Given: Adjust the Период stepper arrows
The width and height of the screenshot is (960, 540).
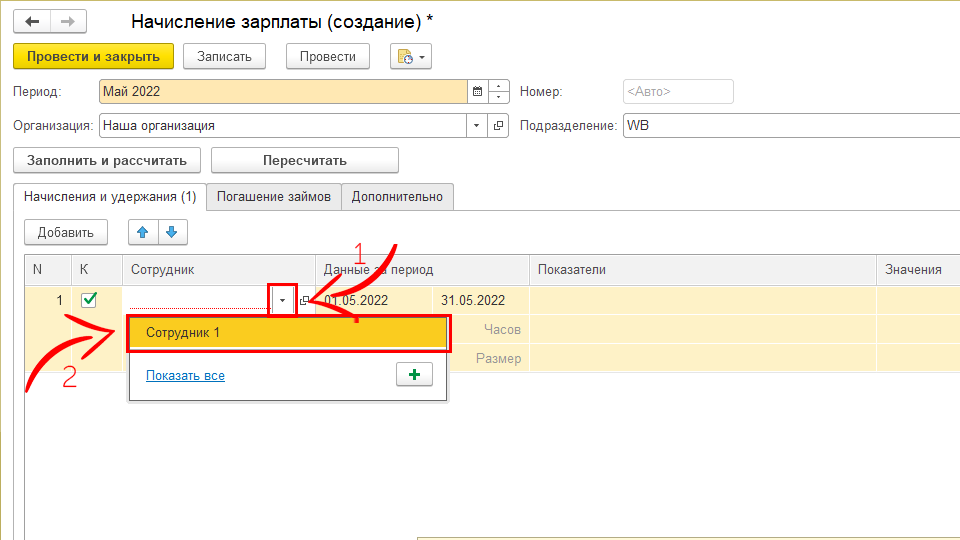Looking at the screenshot, I should (498, 92).
